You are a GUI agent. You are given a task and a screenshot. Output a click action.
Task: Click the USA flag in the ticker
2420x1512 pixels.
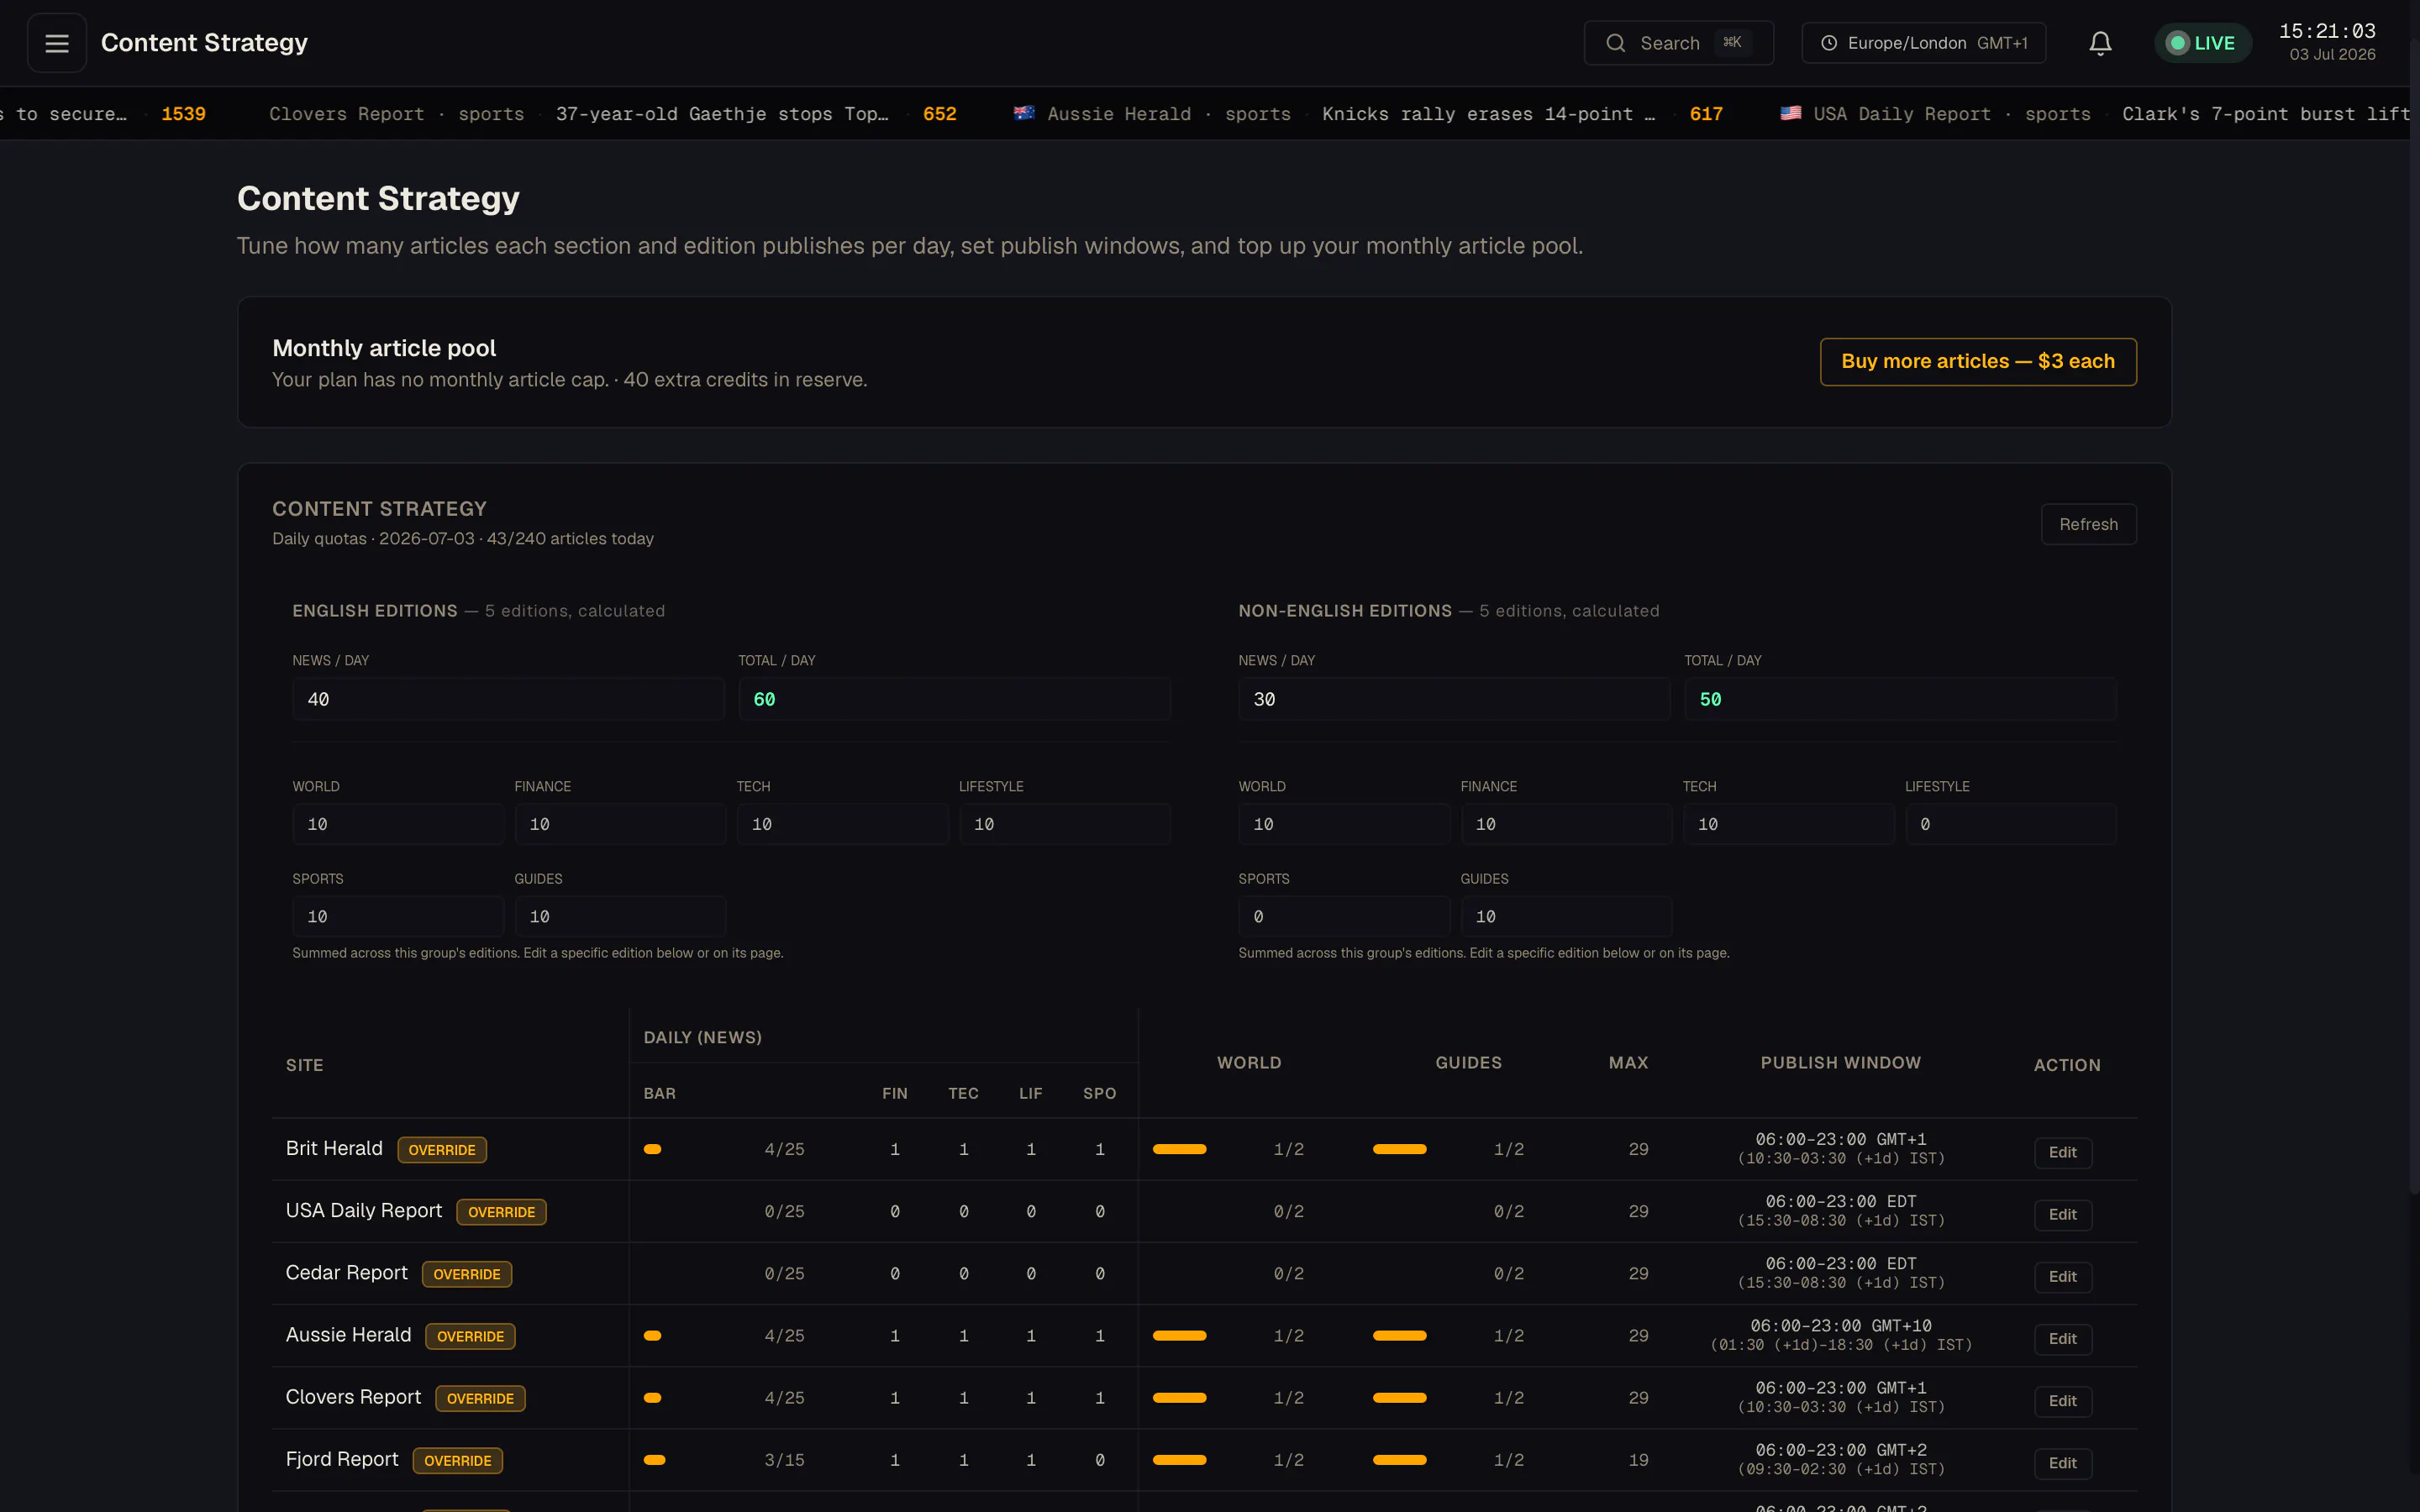(1790, 113)
